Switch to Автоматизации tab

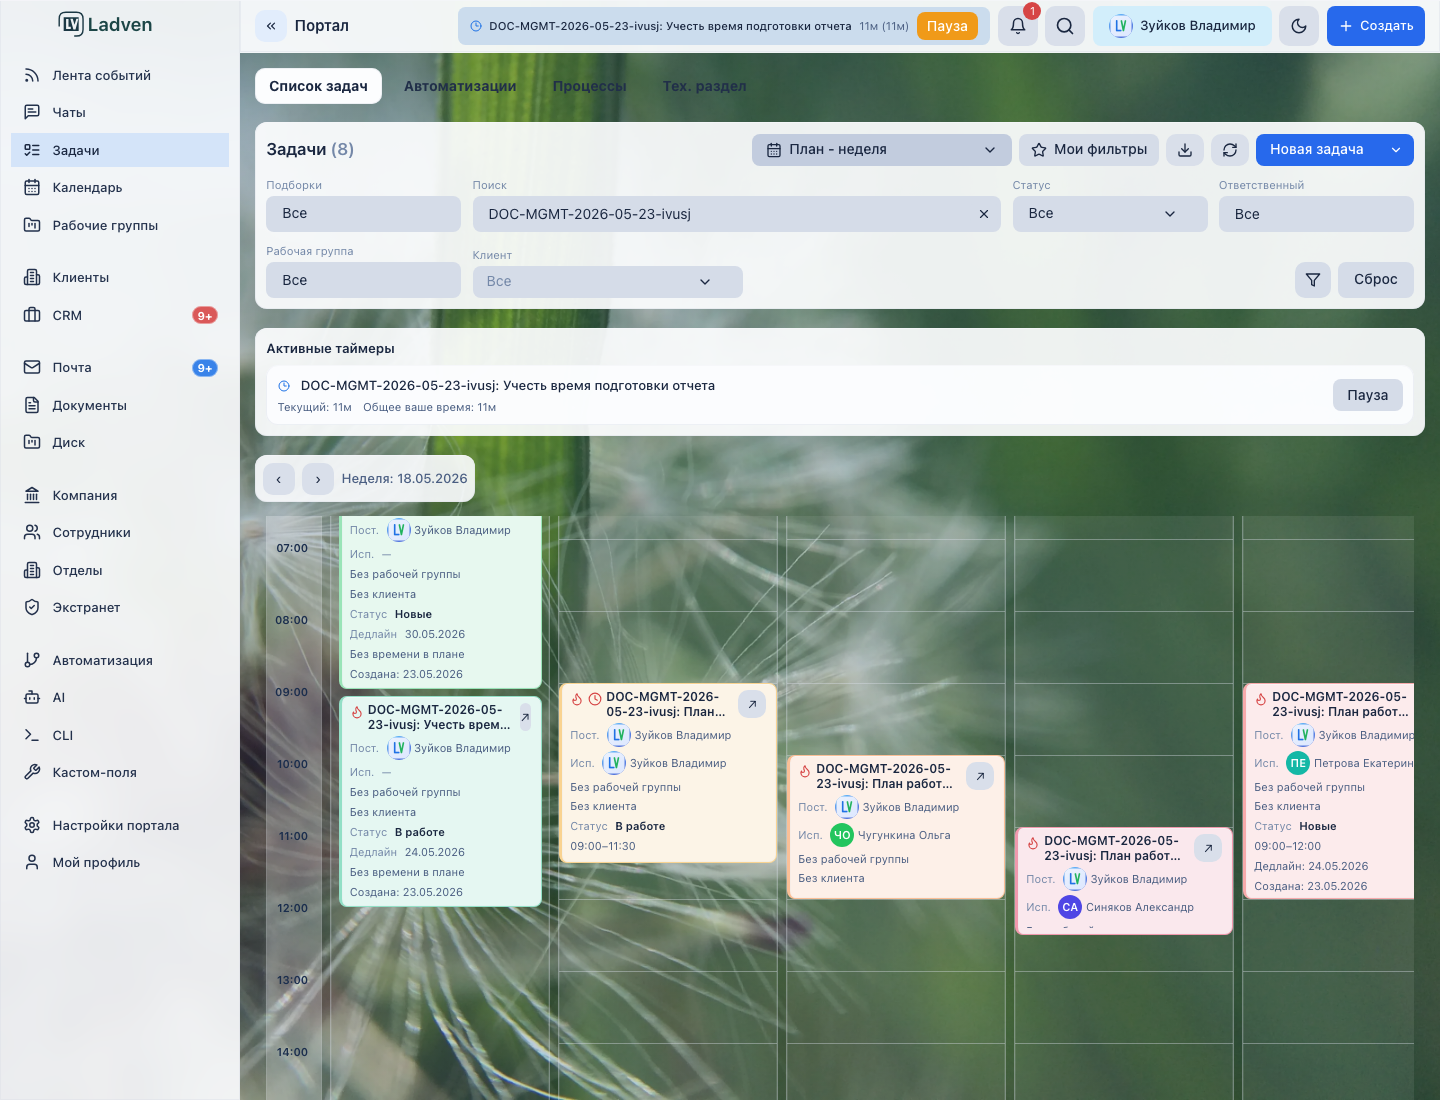[460, 86]
